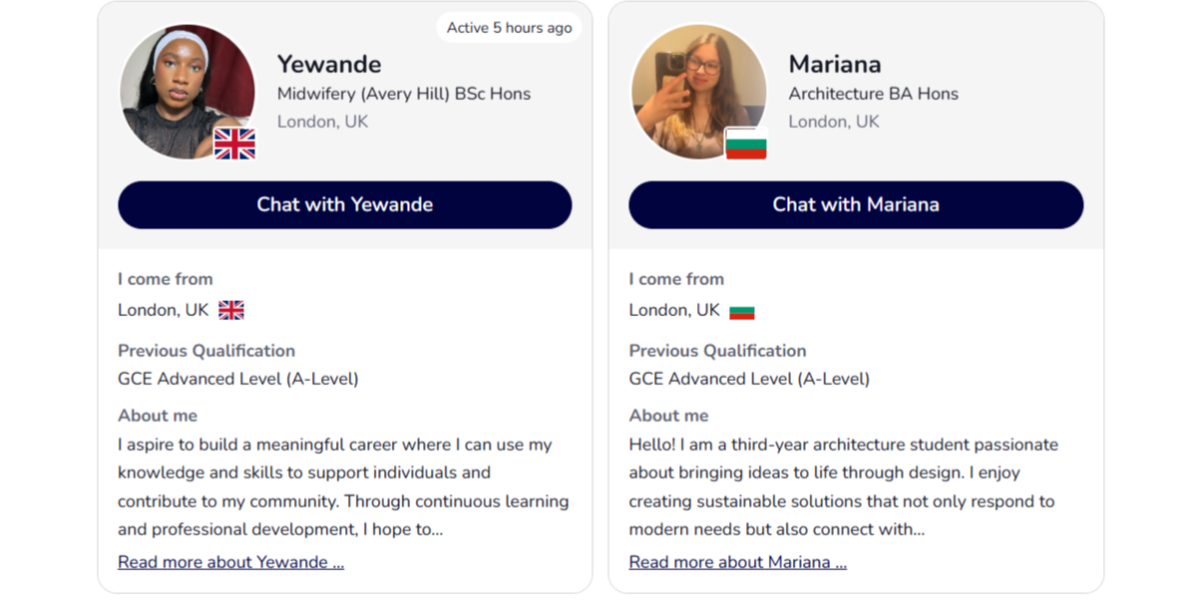
Task: Click the Yewande name heading
Action: 329,64
